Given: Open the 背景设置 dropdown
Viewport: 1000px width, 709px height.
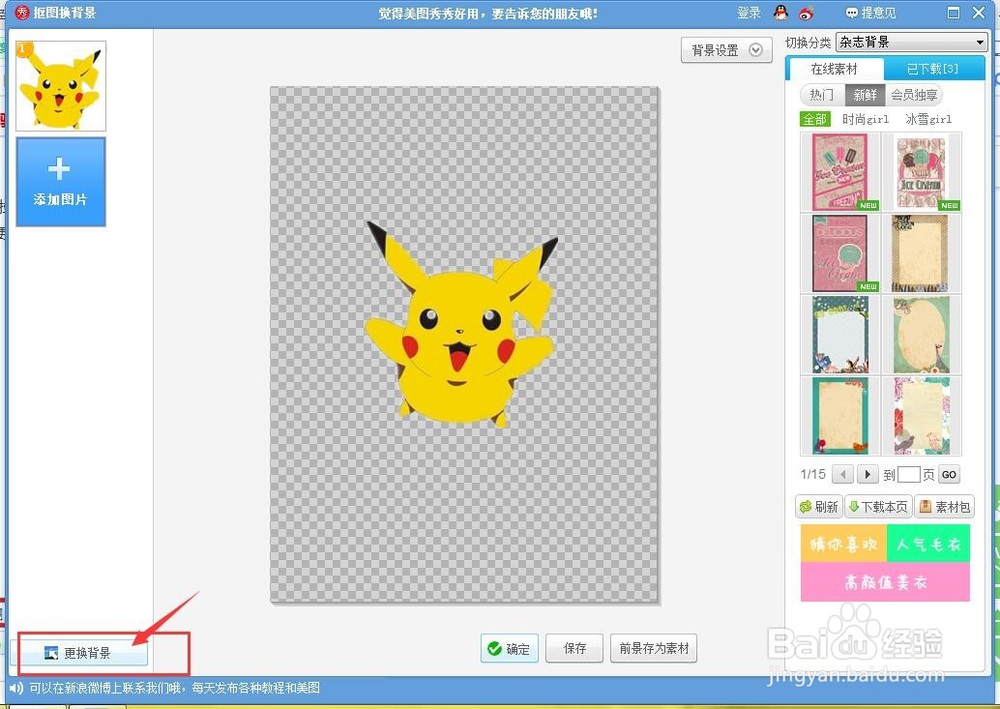Looking at the screenshot, I should coord(726,50).
